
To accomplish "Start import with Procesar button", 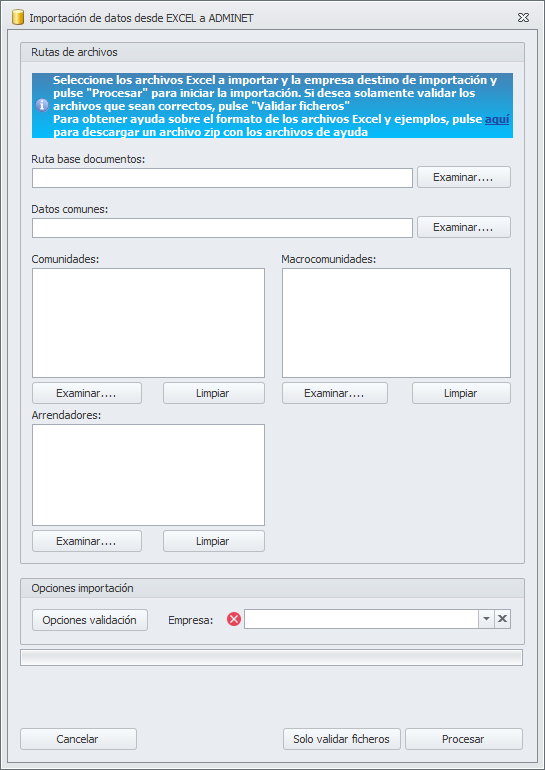I will point(464,739).
